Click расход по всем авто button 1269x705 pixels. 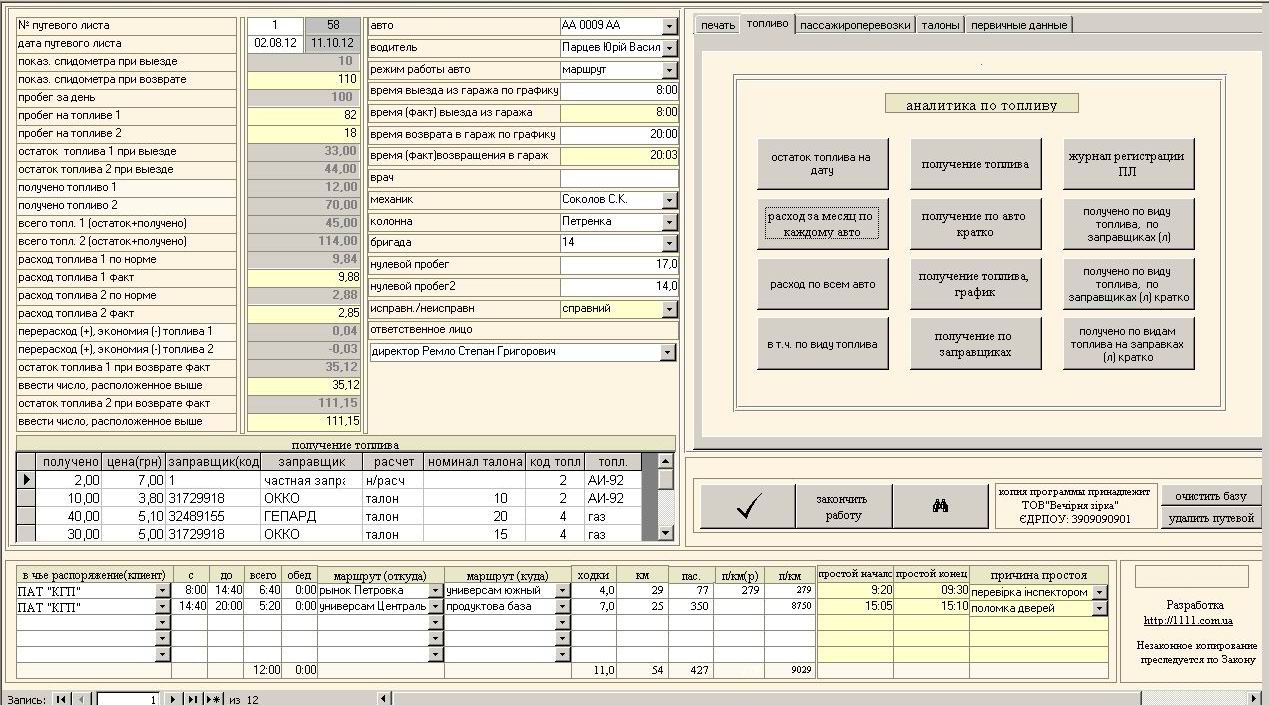point(822,284)
